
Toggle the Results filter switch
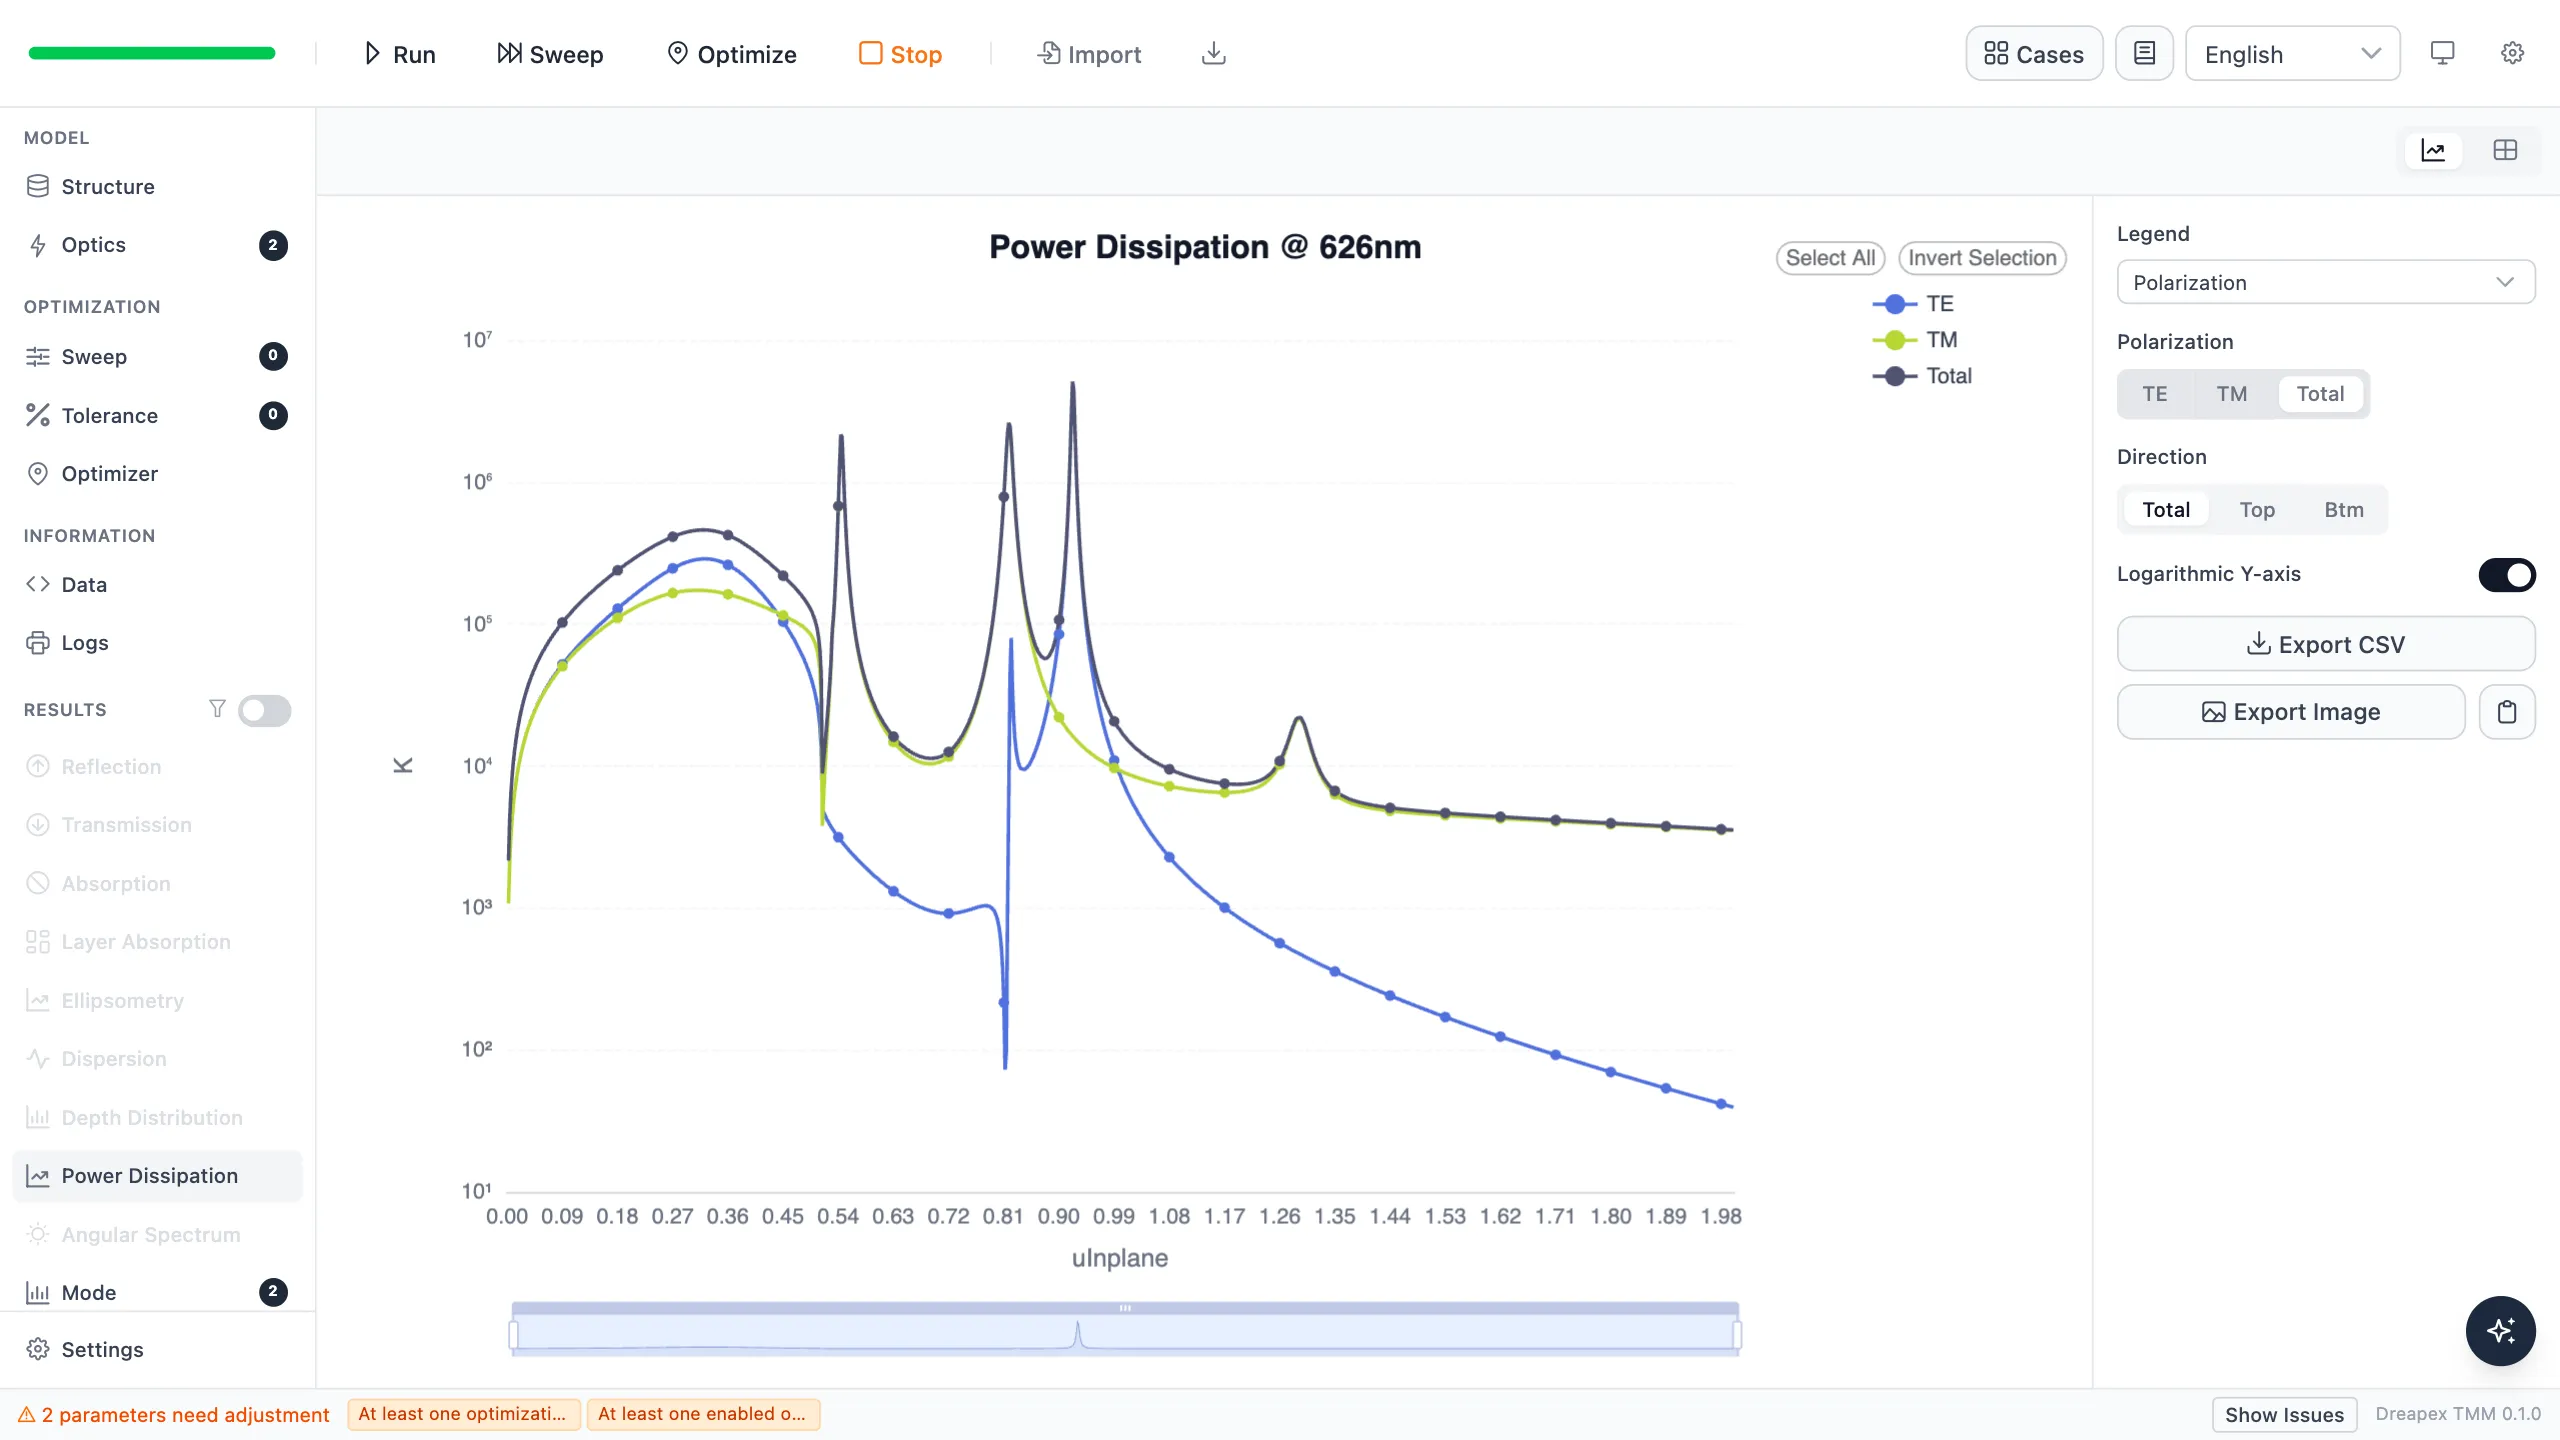(x=264, y=710)
